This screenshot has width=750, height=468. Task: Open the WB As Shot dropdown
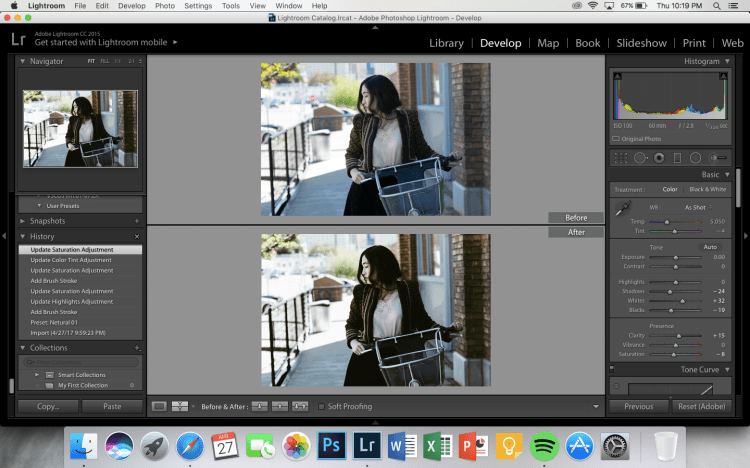[698, 207]
